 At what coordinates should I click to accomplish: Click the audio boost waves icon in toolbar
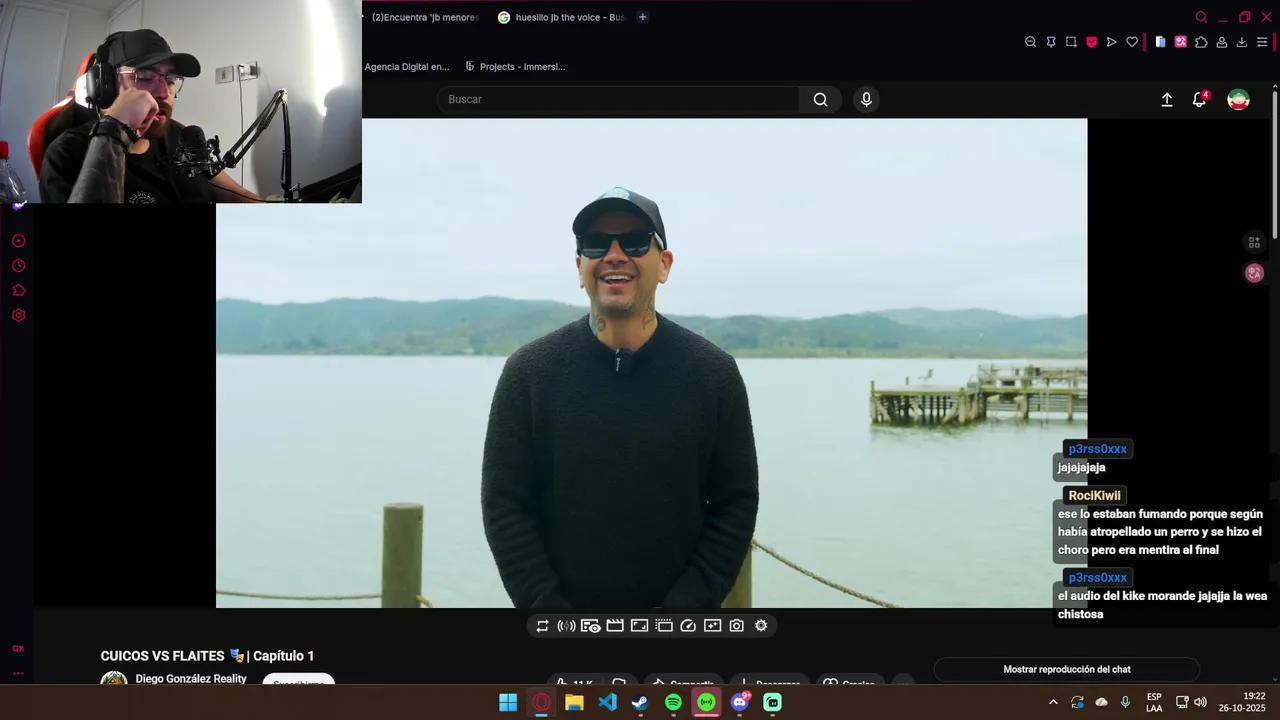[x=566, y=626]
